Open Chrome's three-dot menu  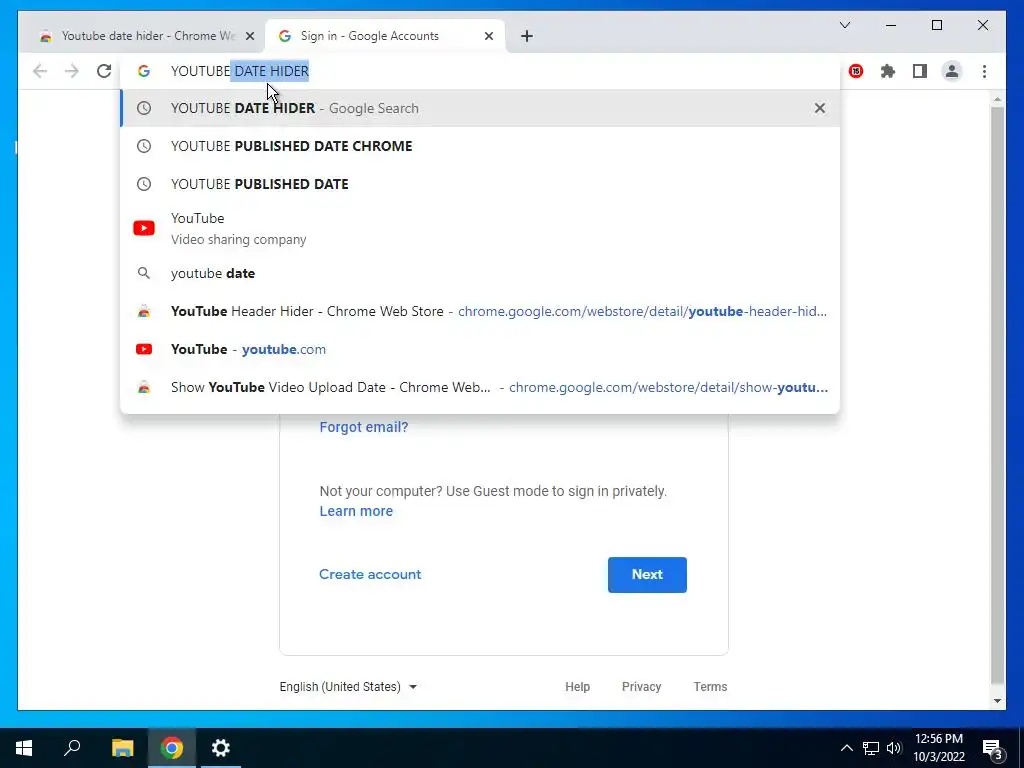point(984,71)
